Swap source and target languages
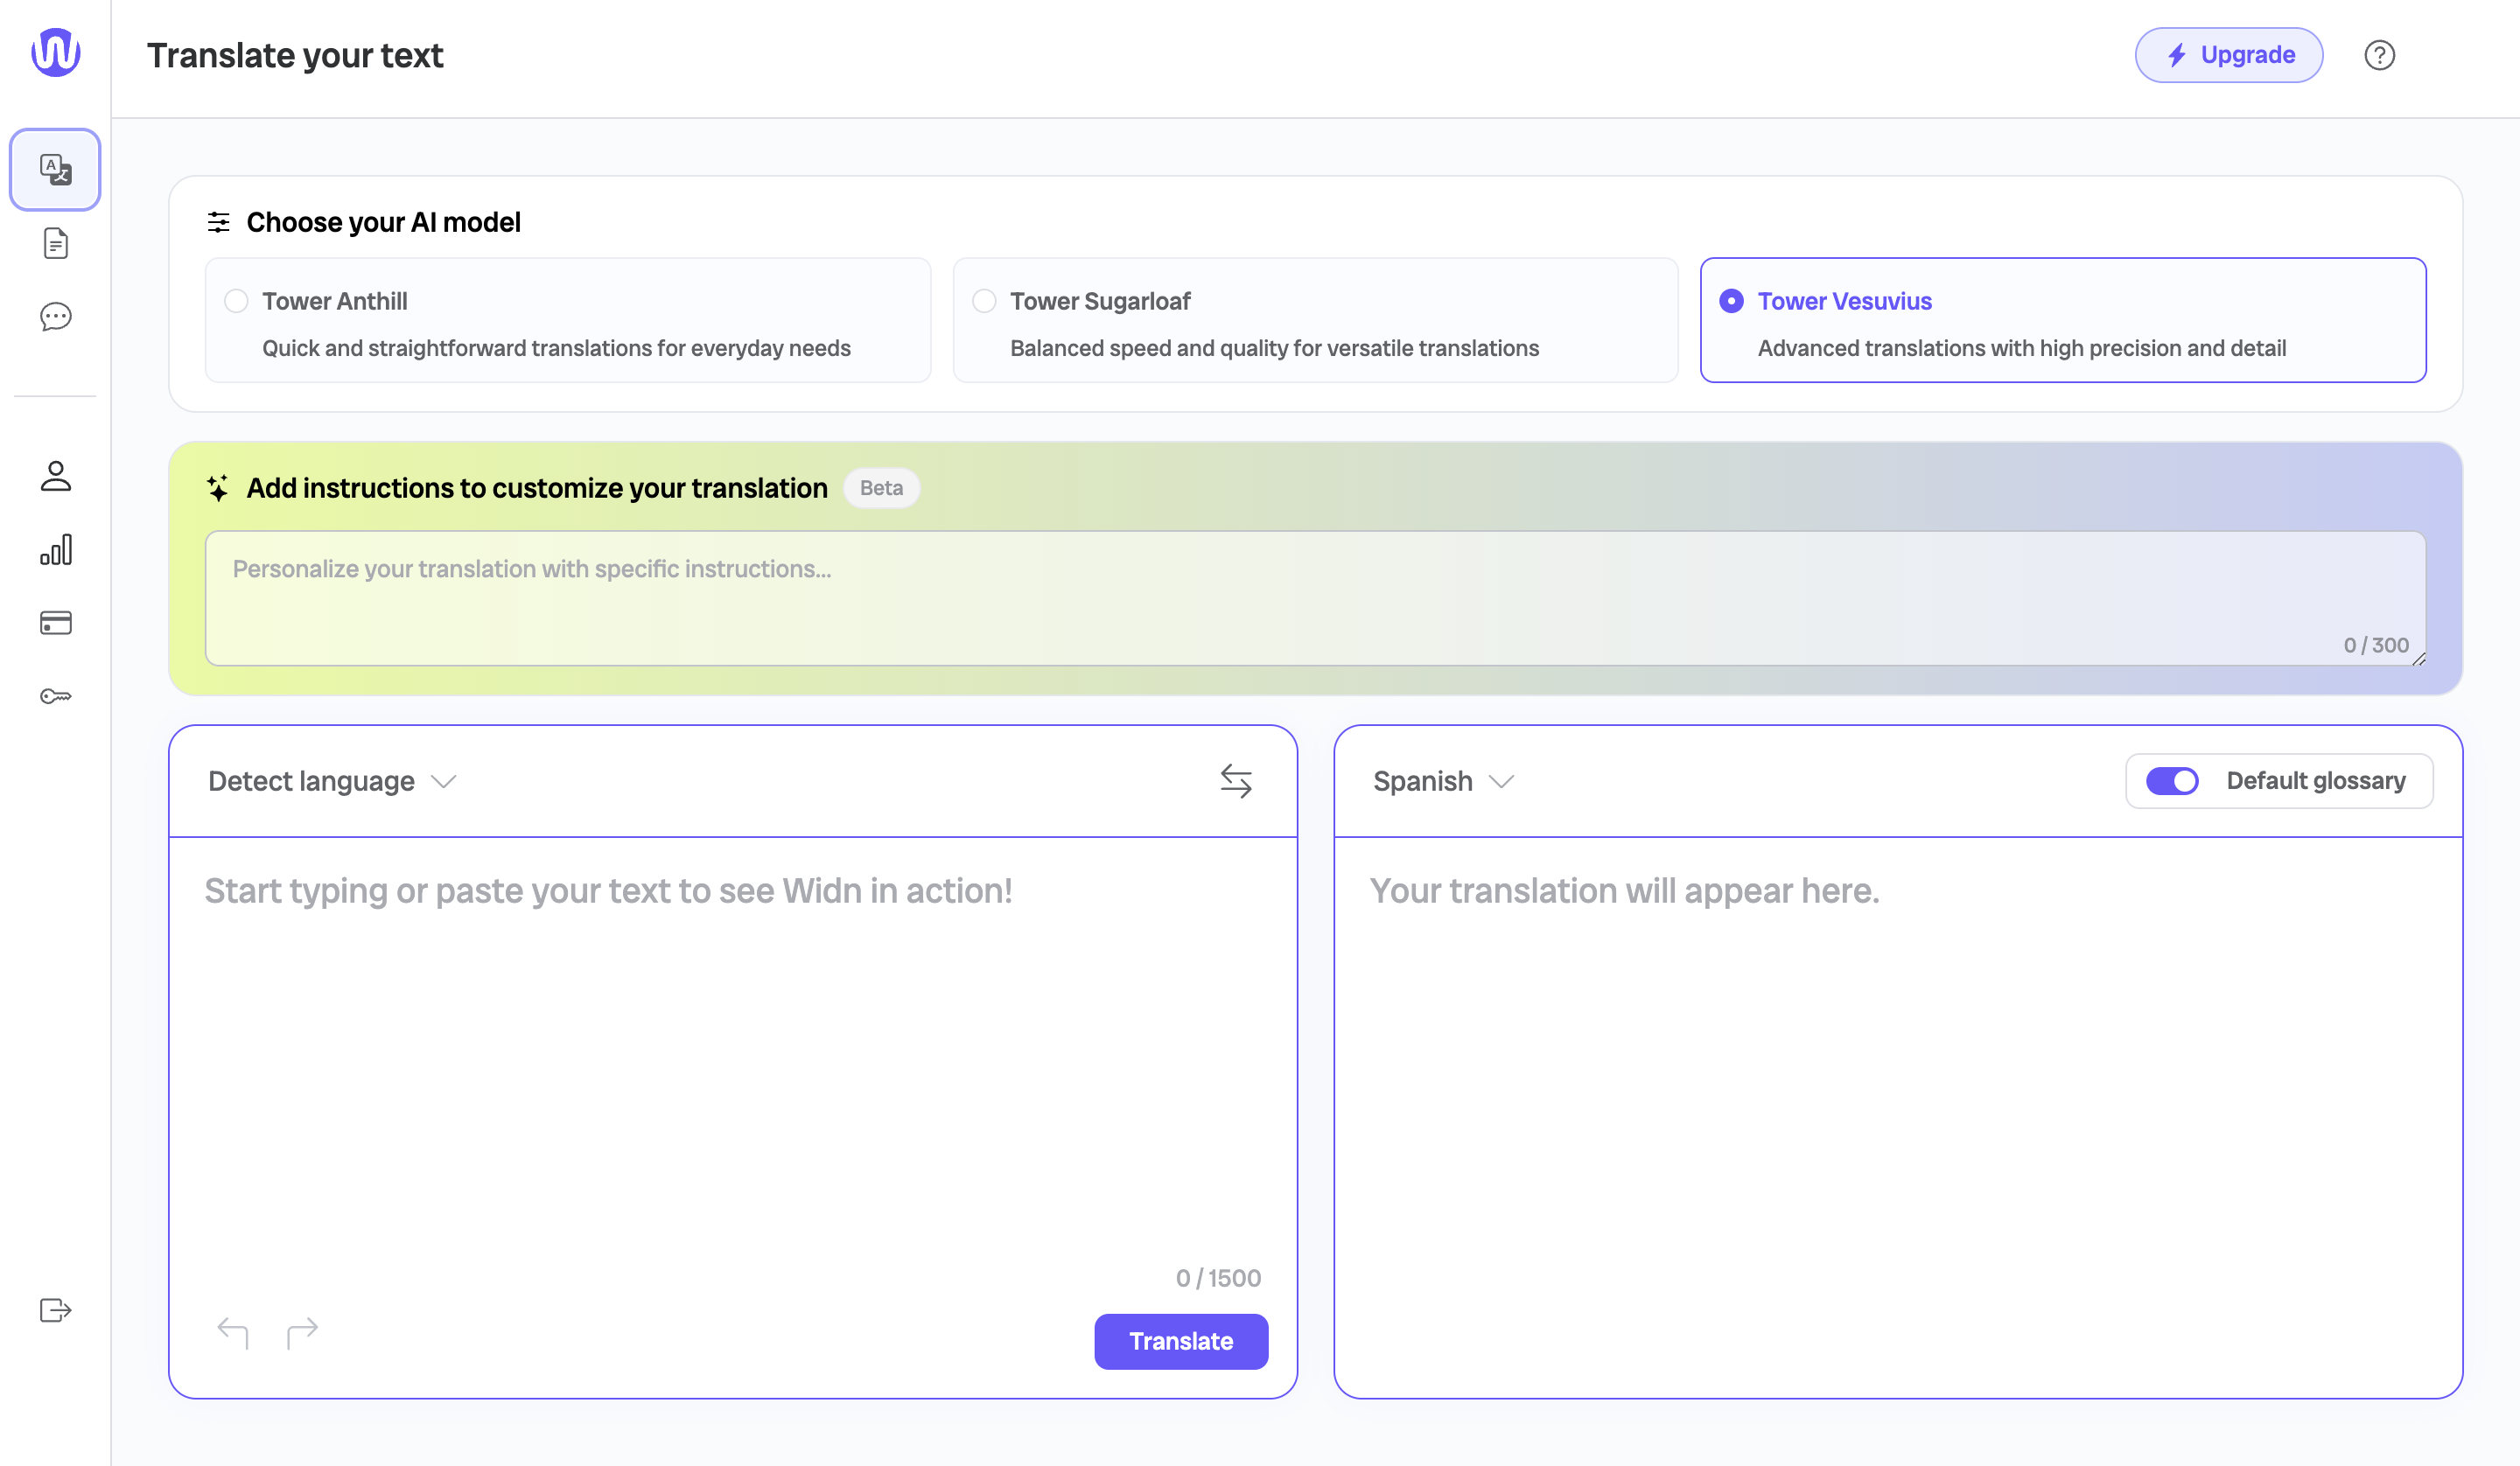This screenshot has height=1466, width=2520. point(1236,781)
